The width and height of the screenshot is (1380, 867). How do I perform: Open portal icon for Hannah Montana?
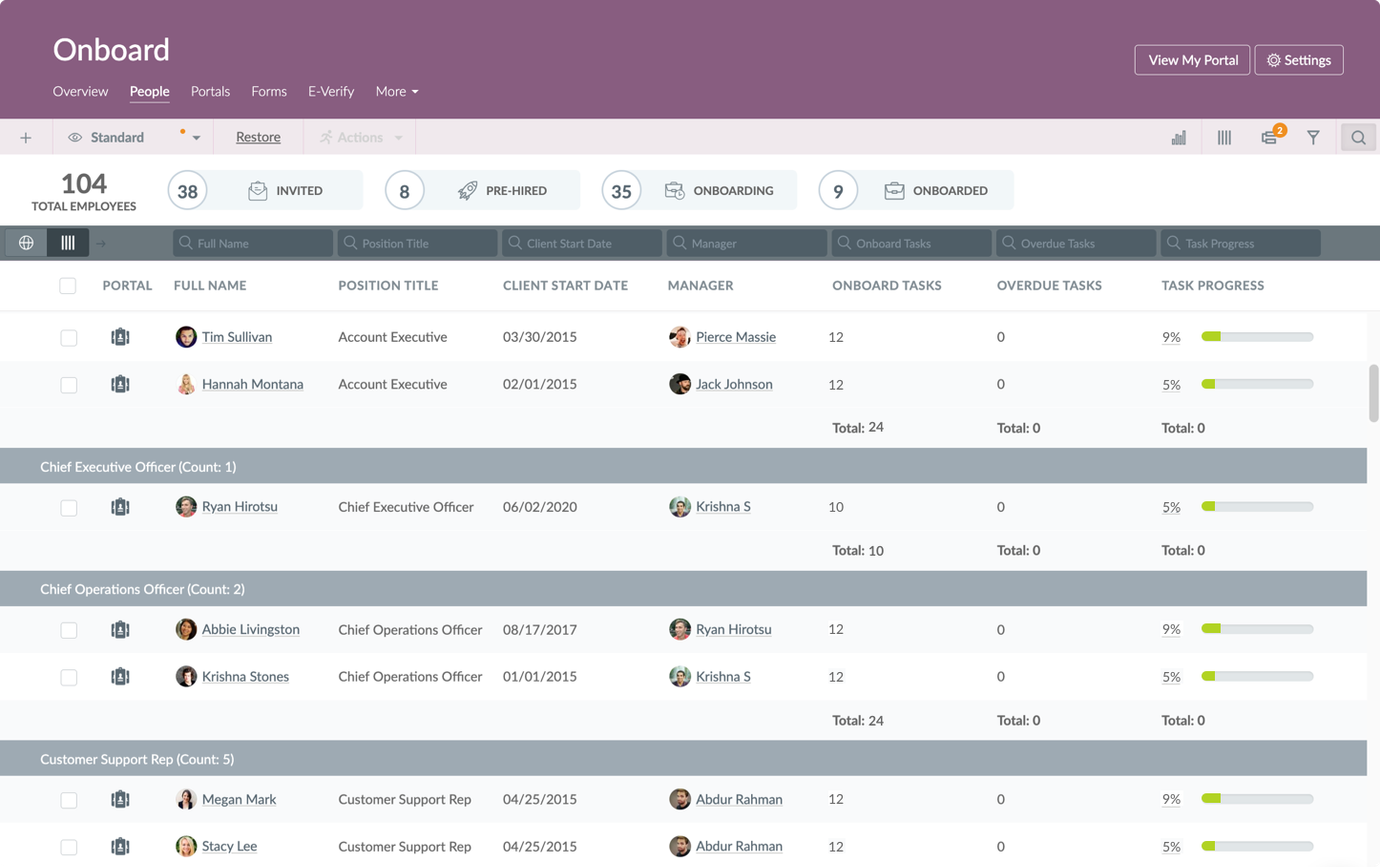coord(120,384)
